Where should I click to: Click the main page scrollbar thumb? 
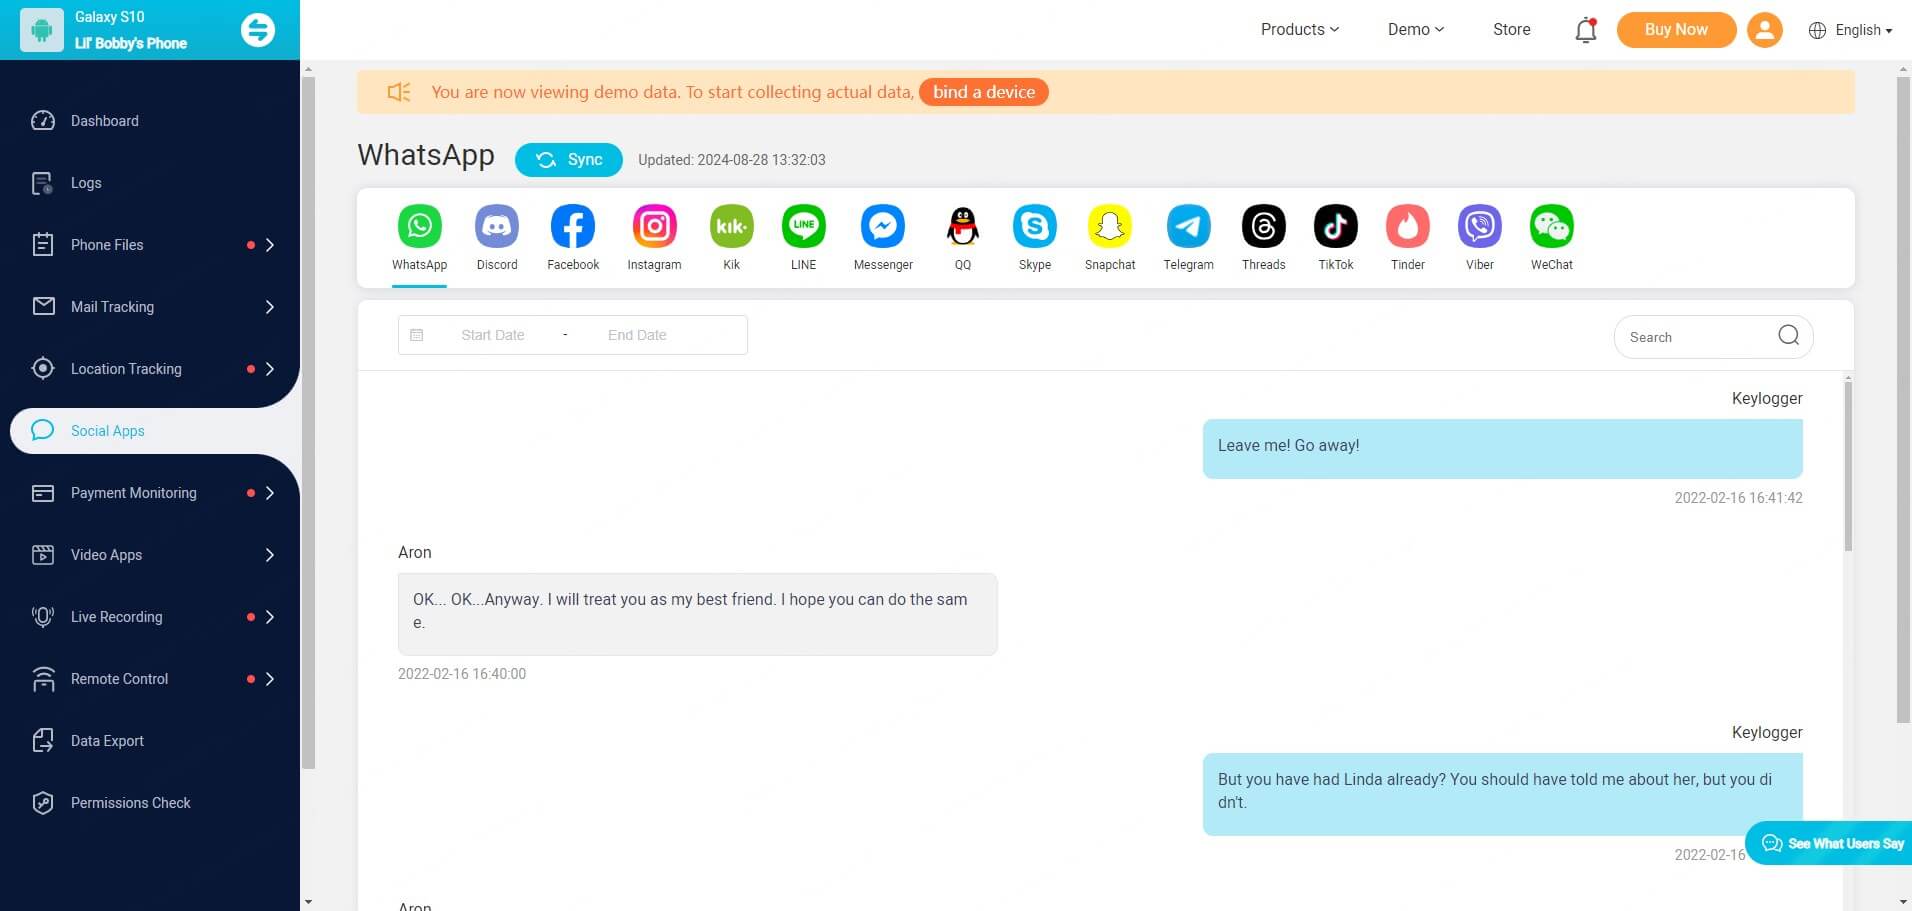[1903, 399]
